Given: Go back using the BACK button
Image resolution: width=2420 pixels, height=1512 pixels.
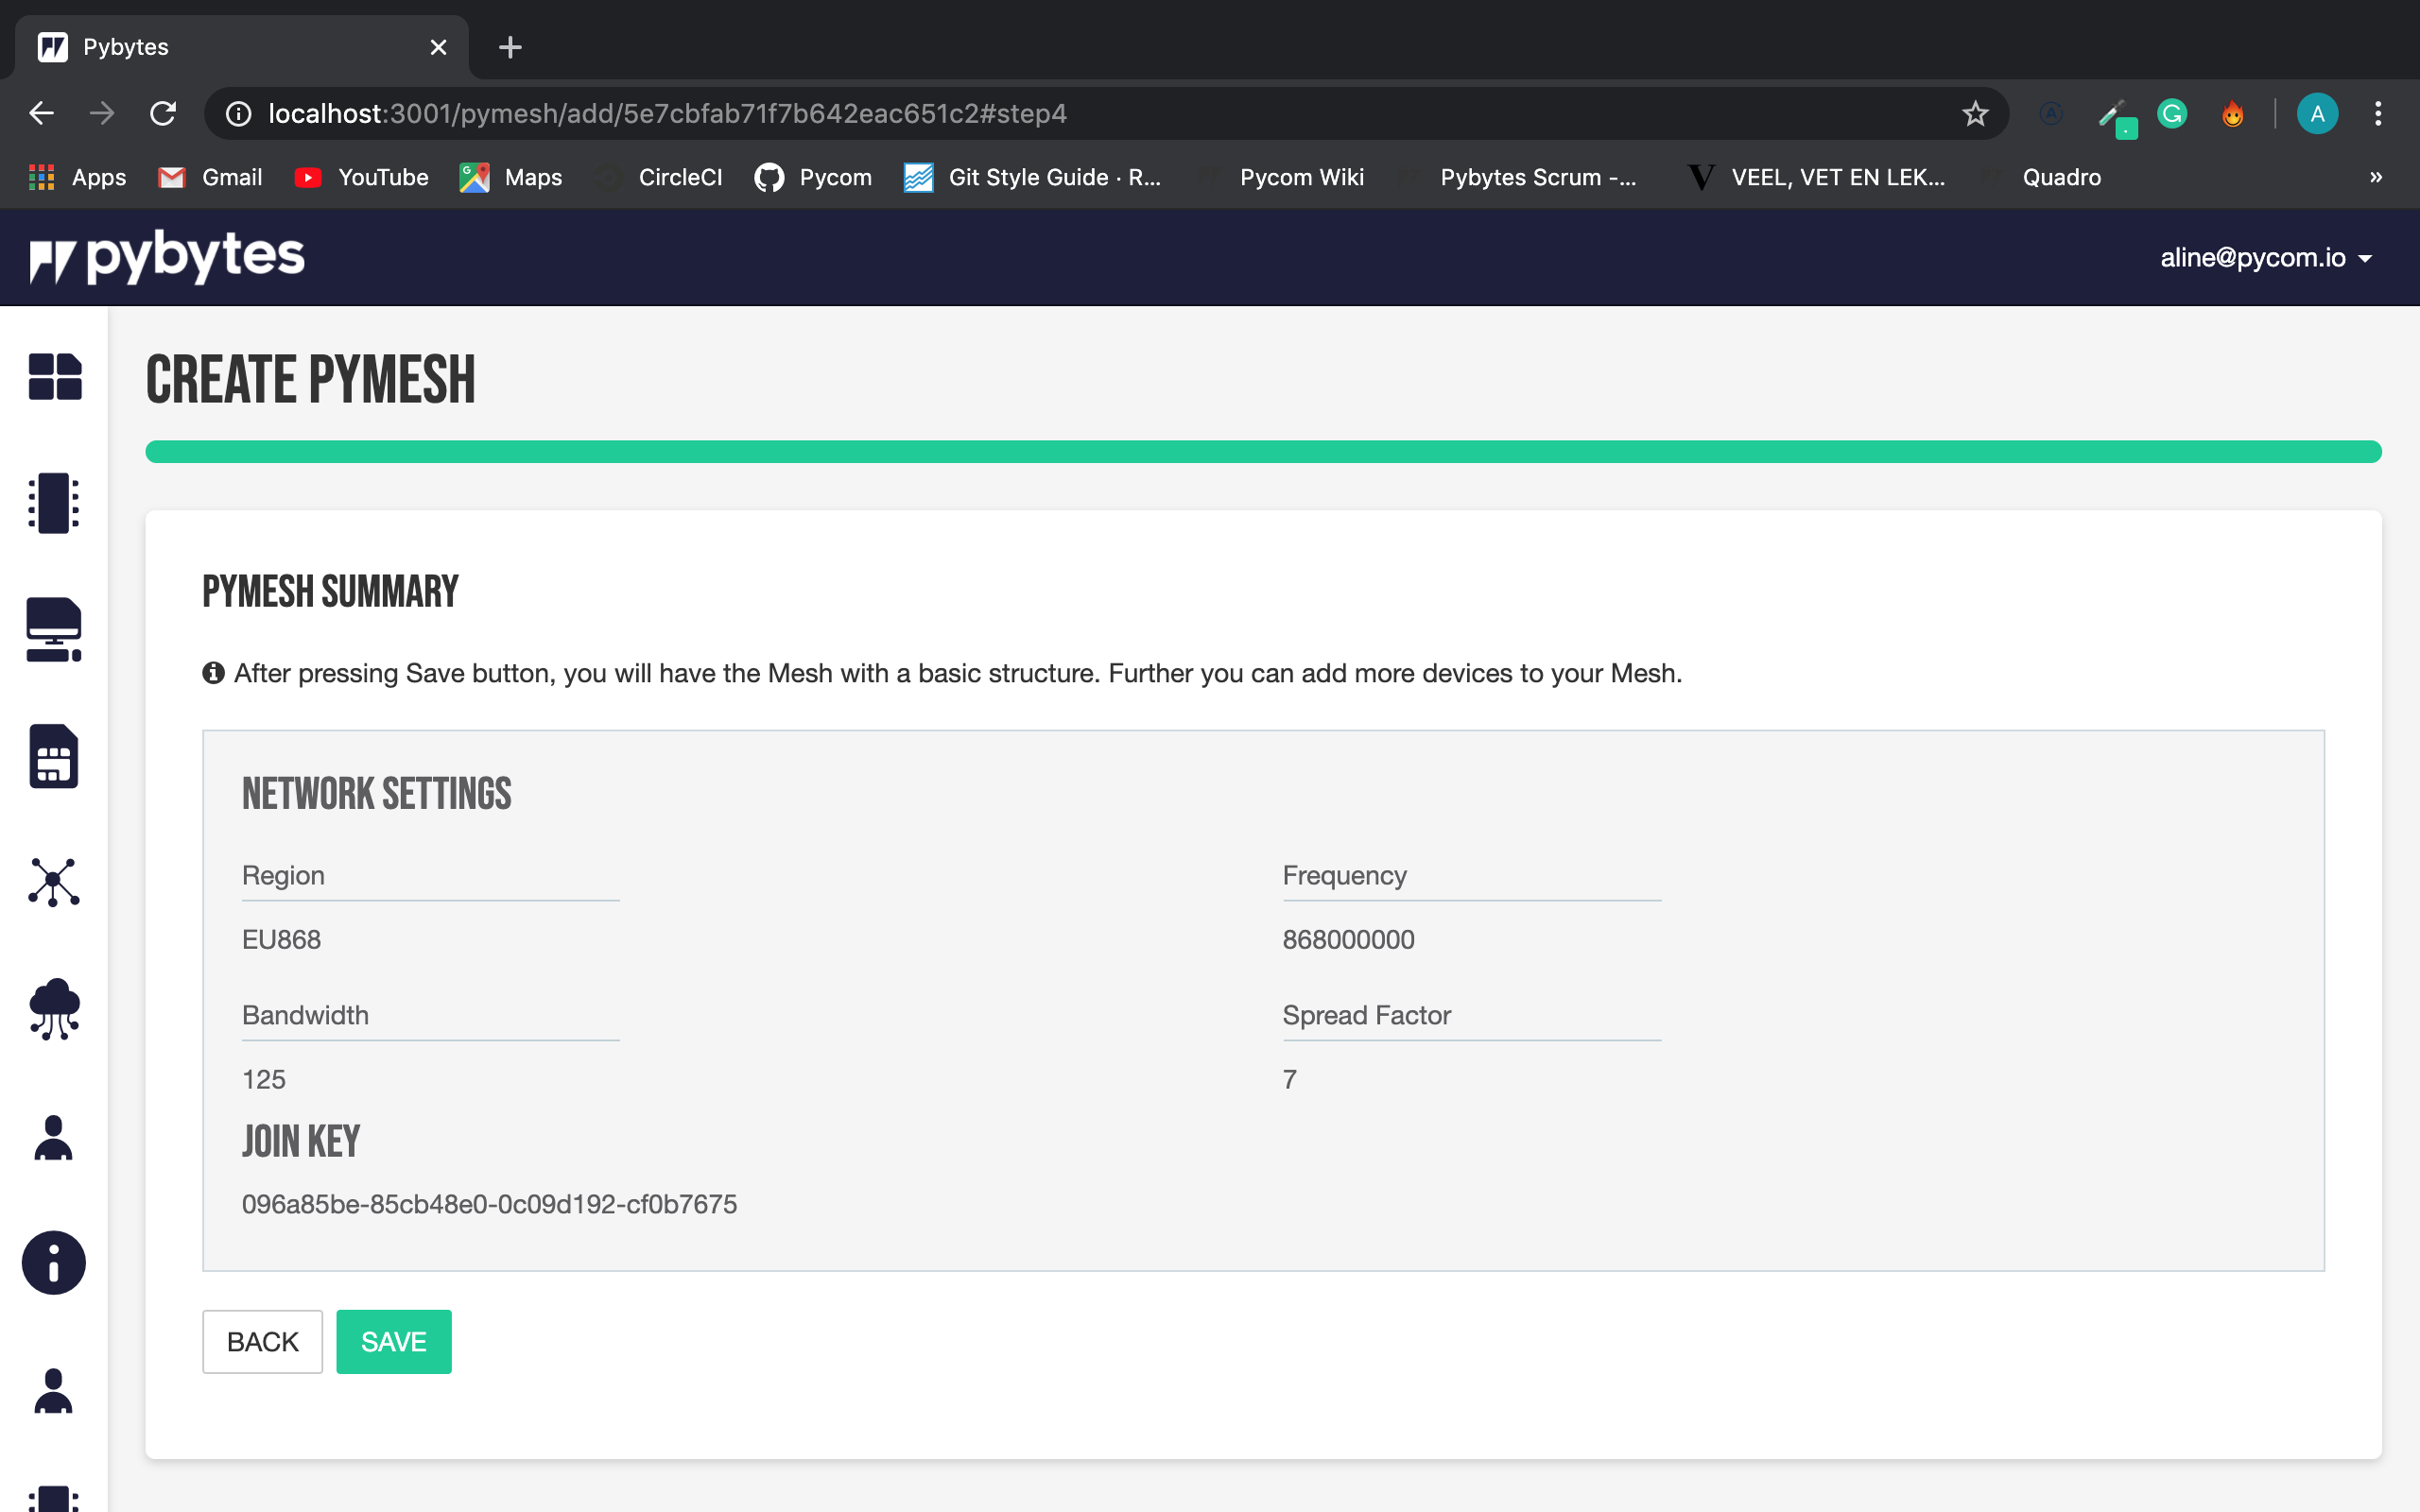Looking at the screenshot, I should (x=262, y=1341).
